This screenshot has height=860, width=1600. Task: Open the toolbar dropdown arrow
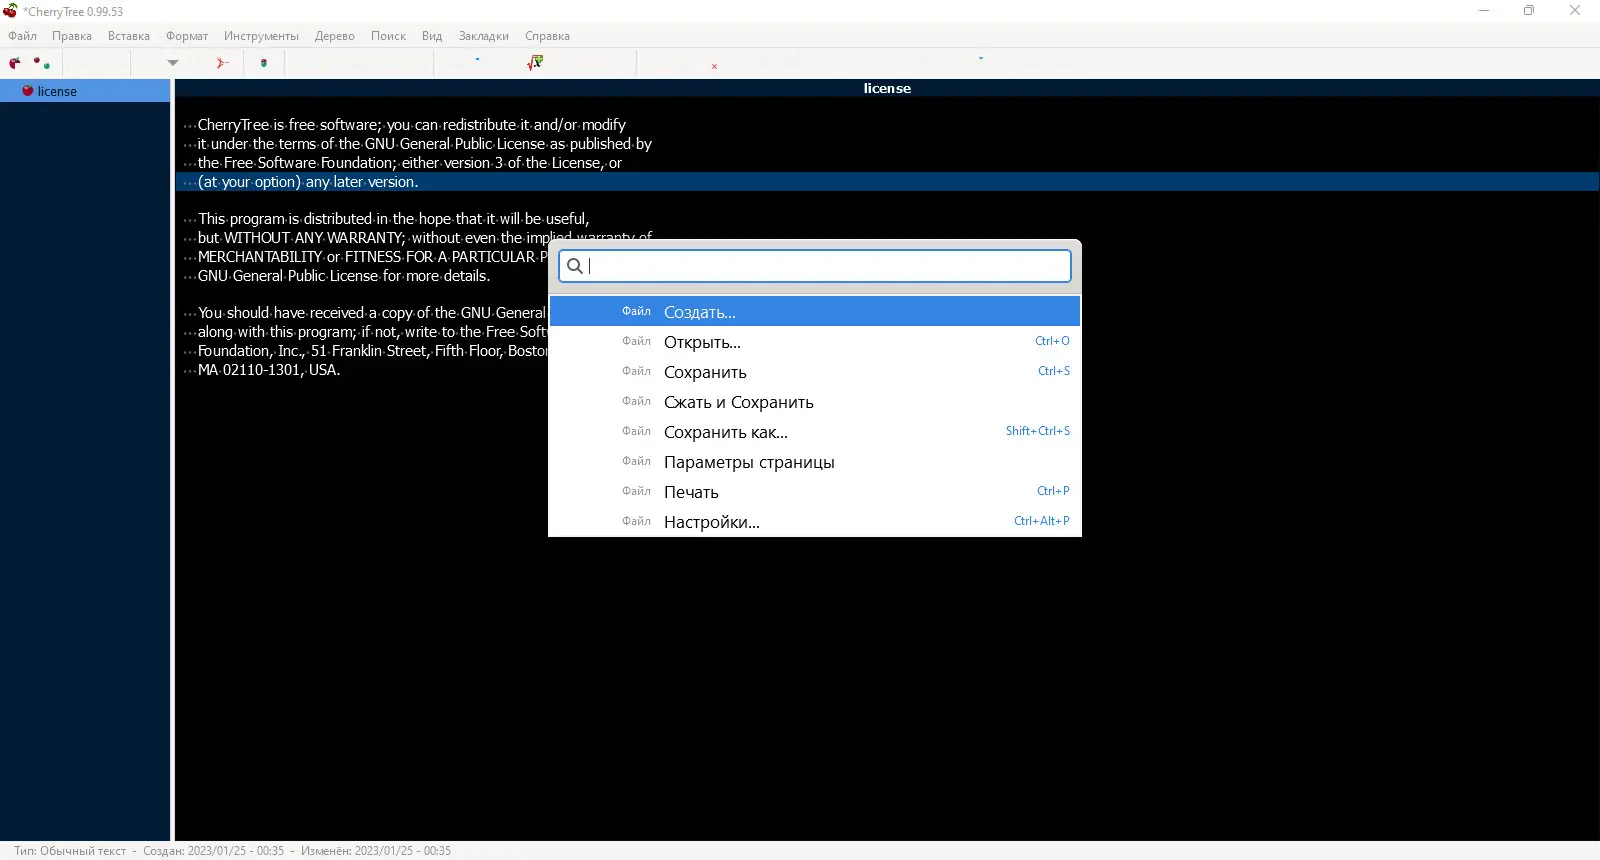coord(173,63)
